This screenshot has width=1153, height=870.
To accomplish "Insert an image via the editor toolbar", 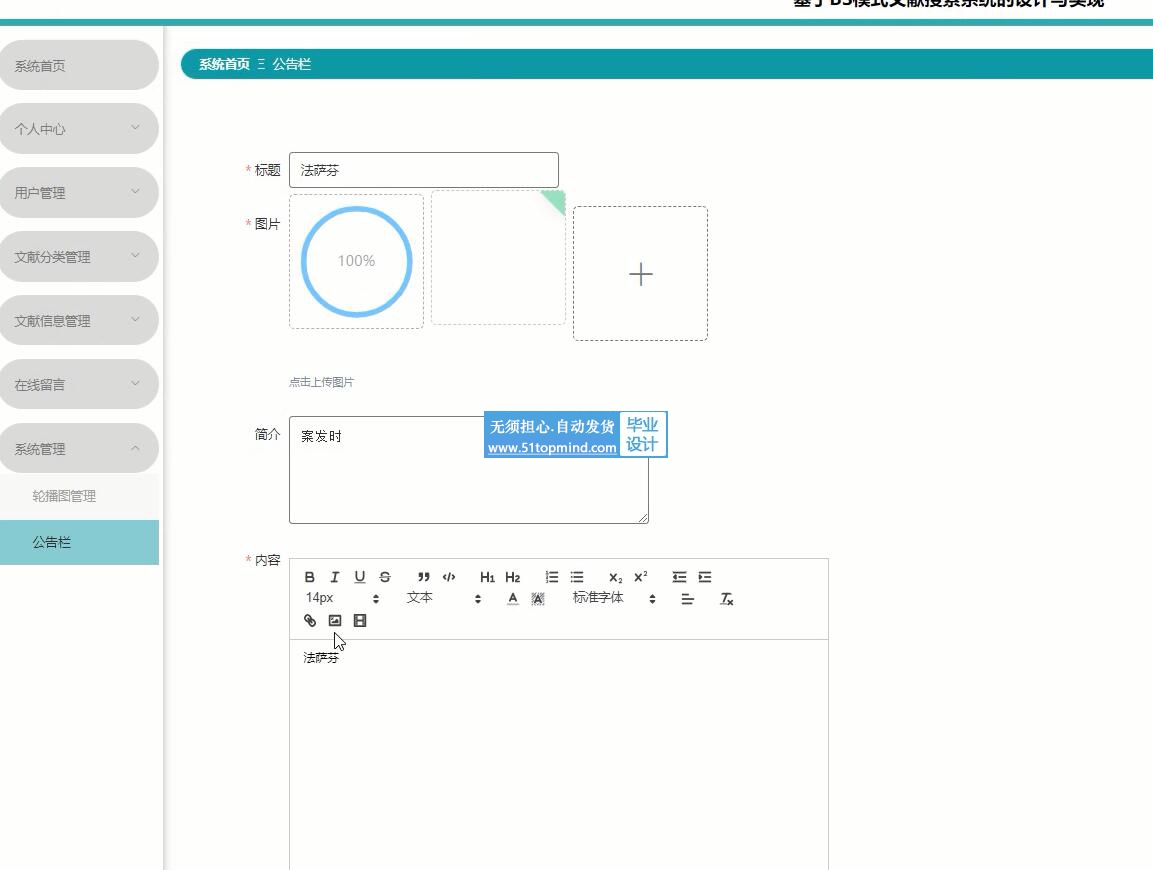I will [335, 621].
